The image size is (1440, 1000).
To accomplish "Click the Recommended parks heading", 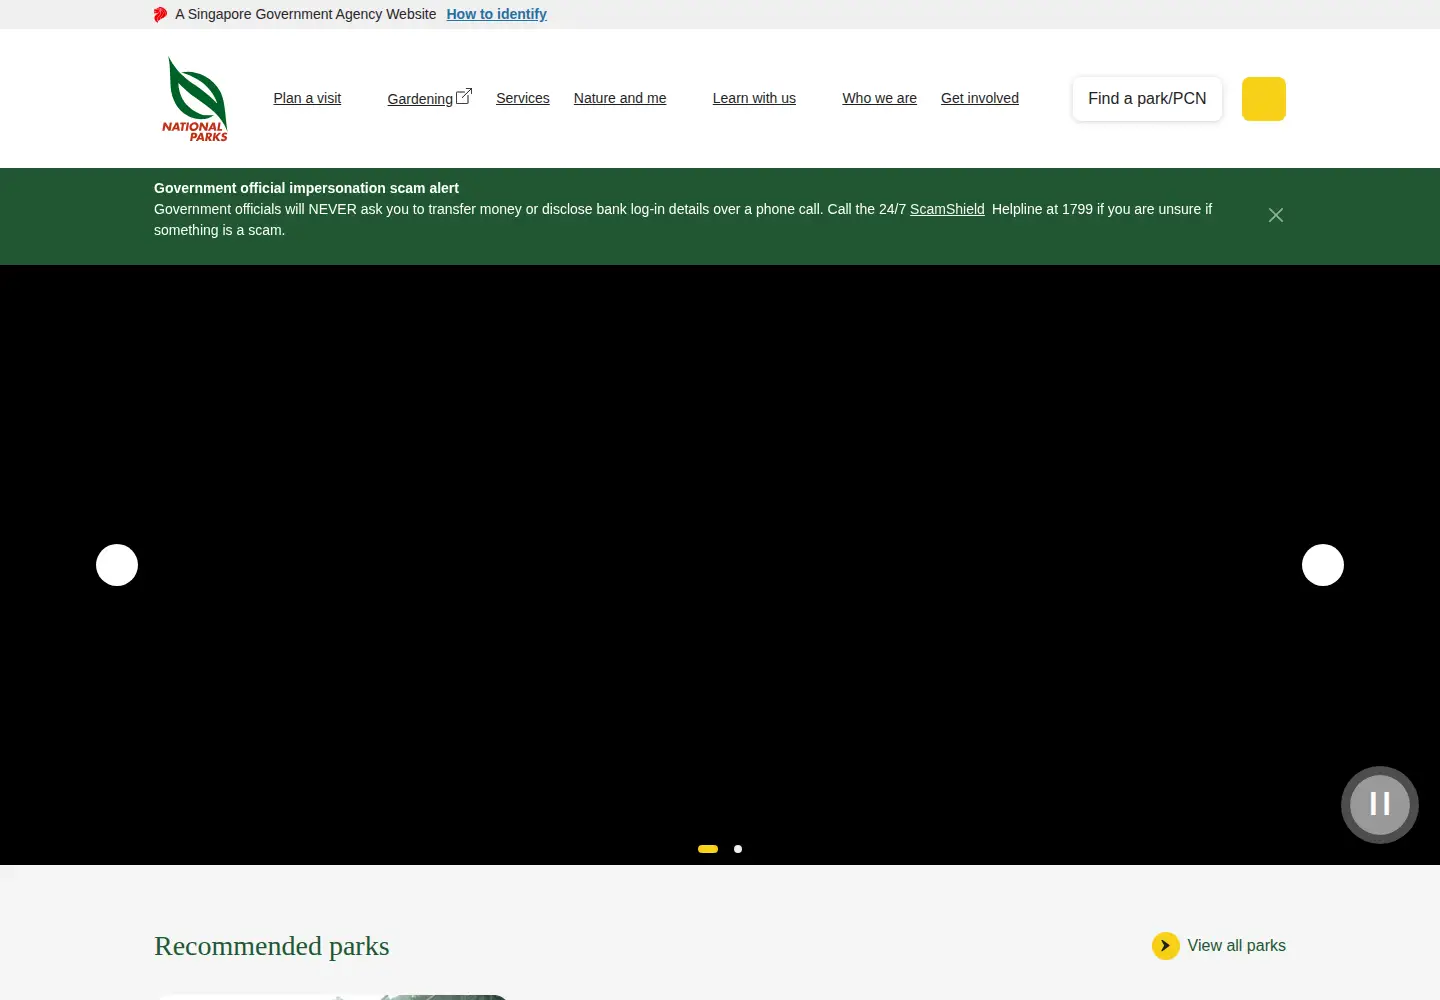I will pyautogui.click(x=272, y=946).
